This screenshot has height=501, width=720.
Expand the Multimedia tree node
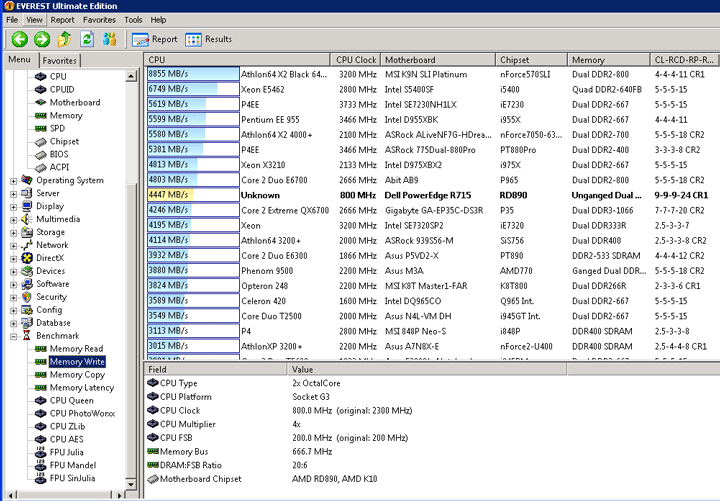pyautogui.click(x=13, y=220)
